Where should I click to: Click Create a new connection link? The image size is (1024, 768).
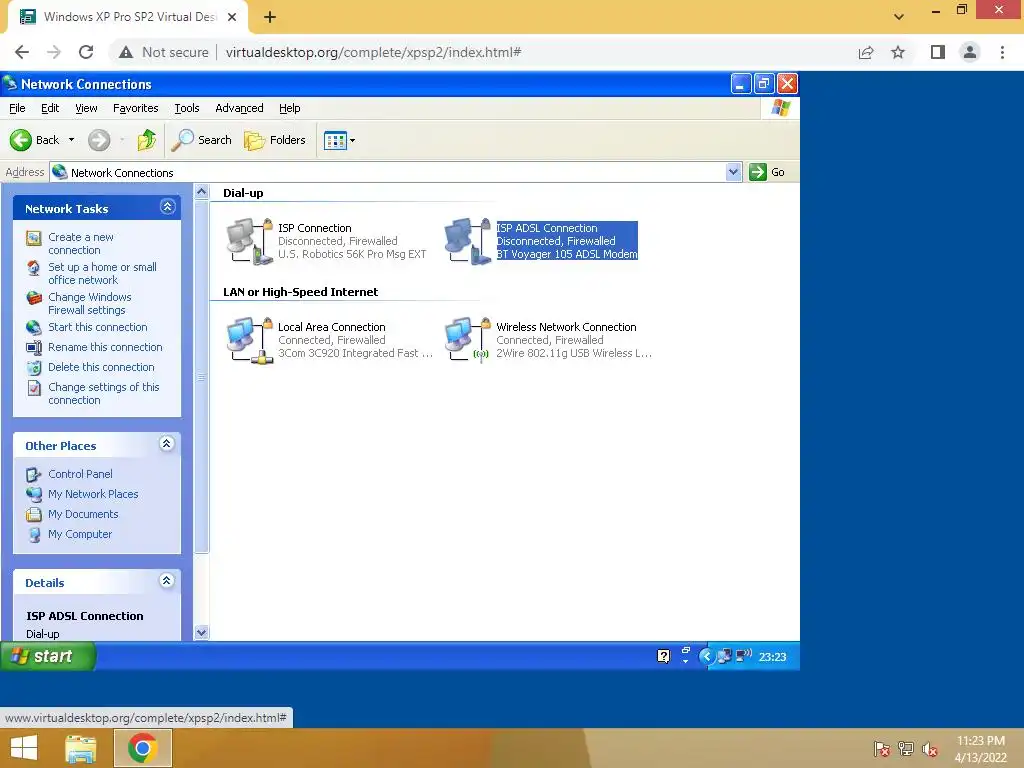coord(81,244)
